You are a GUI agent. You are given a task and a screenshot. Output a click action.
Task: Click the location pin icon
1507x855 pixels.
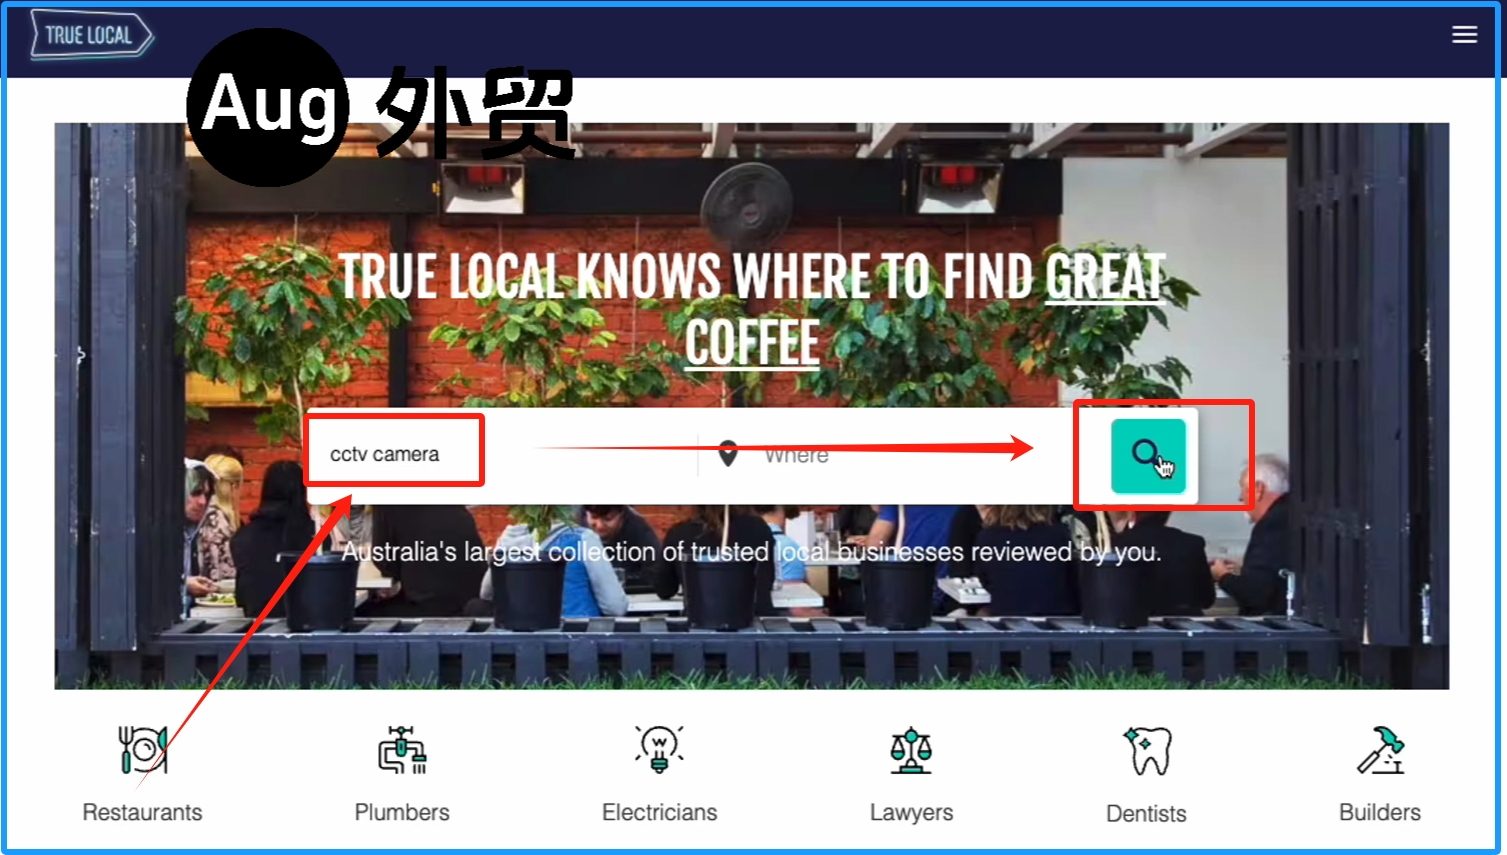728,454
